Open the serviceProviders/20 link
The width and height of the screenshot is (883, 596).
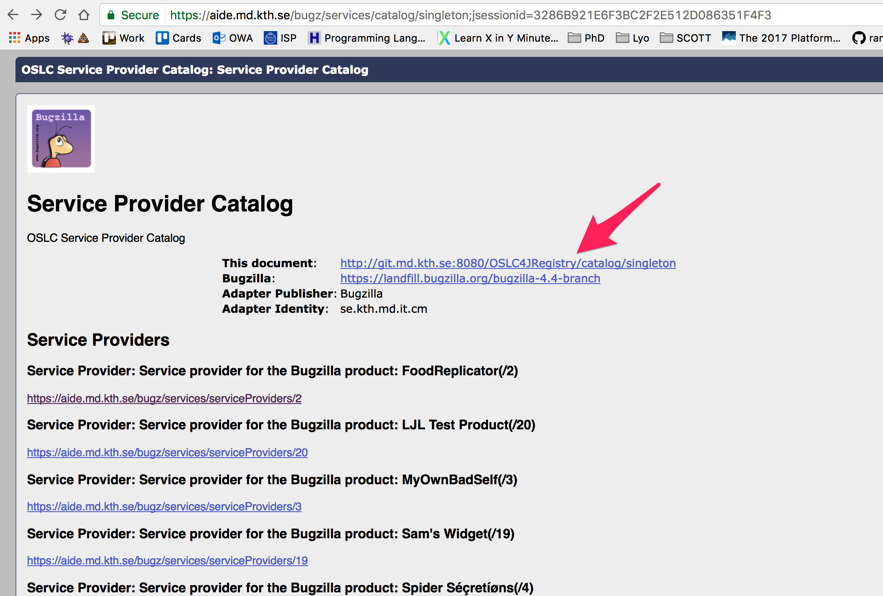(x=167, y=452)
